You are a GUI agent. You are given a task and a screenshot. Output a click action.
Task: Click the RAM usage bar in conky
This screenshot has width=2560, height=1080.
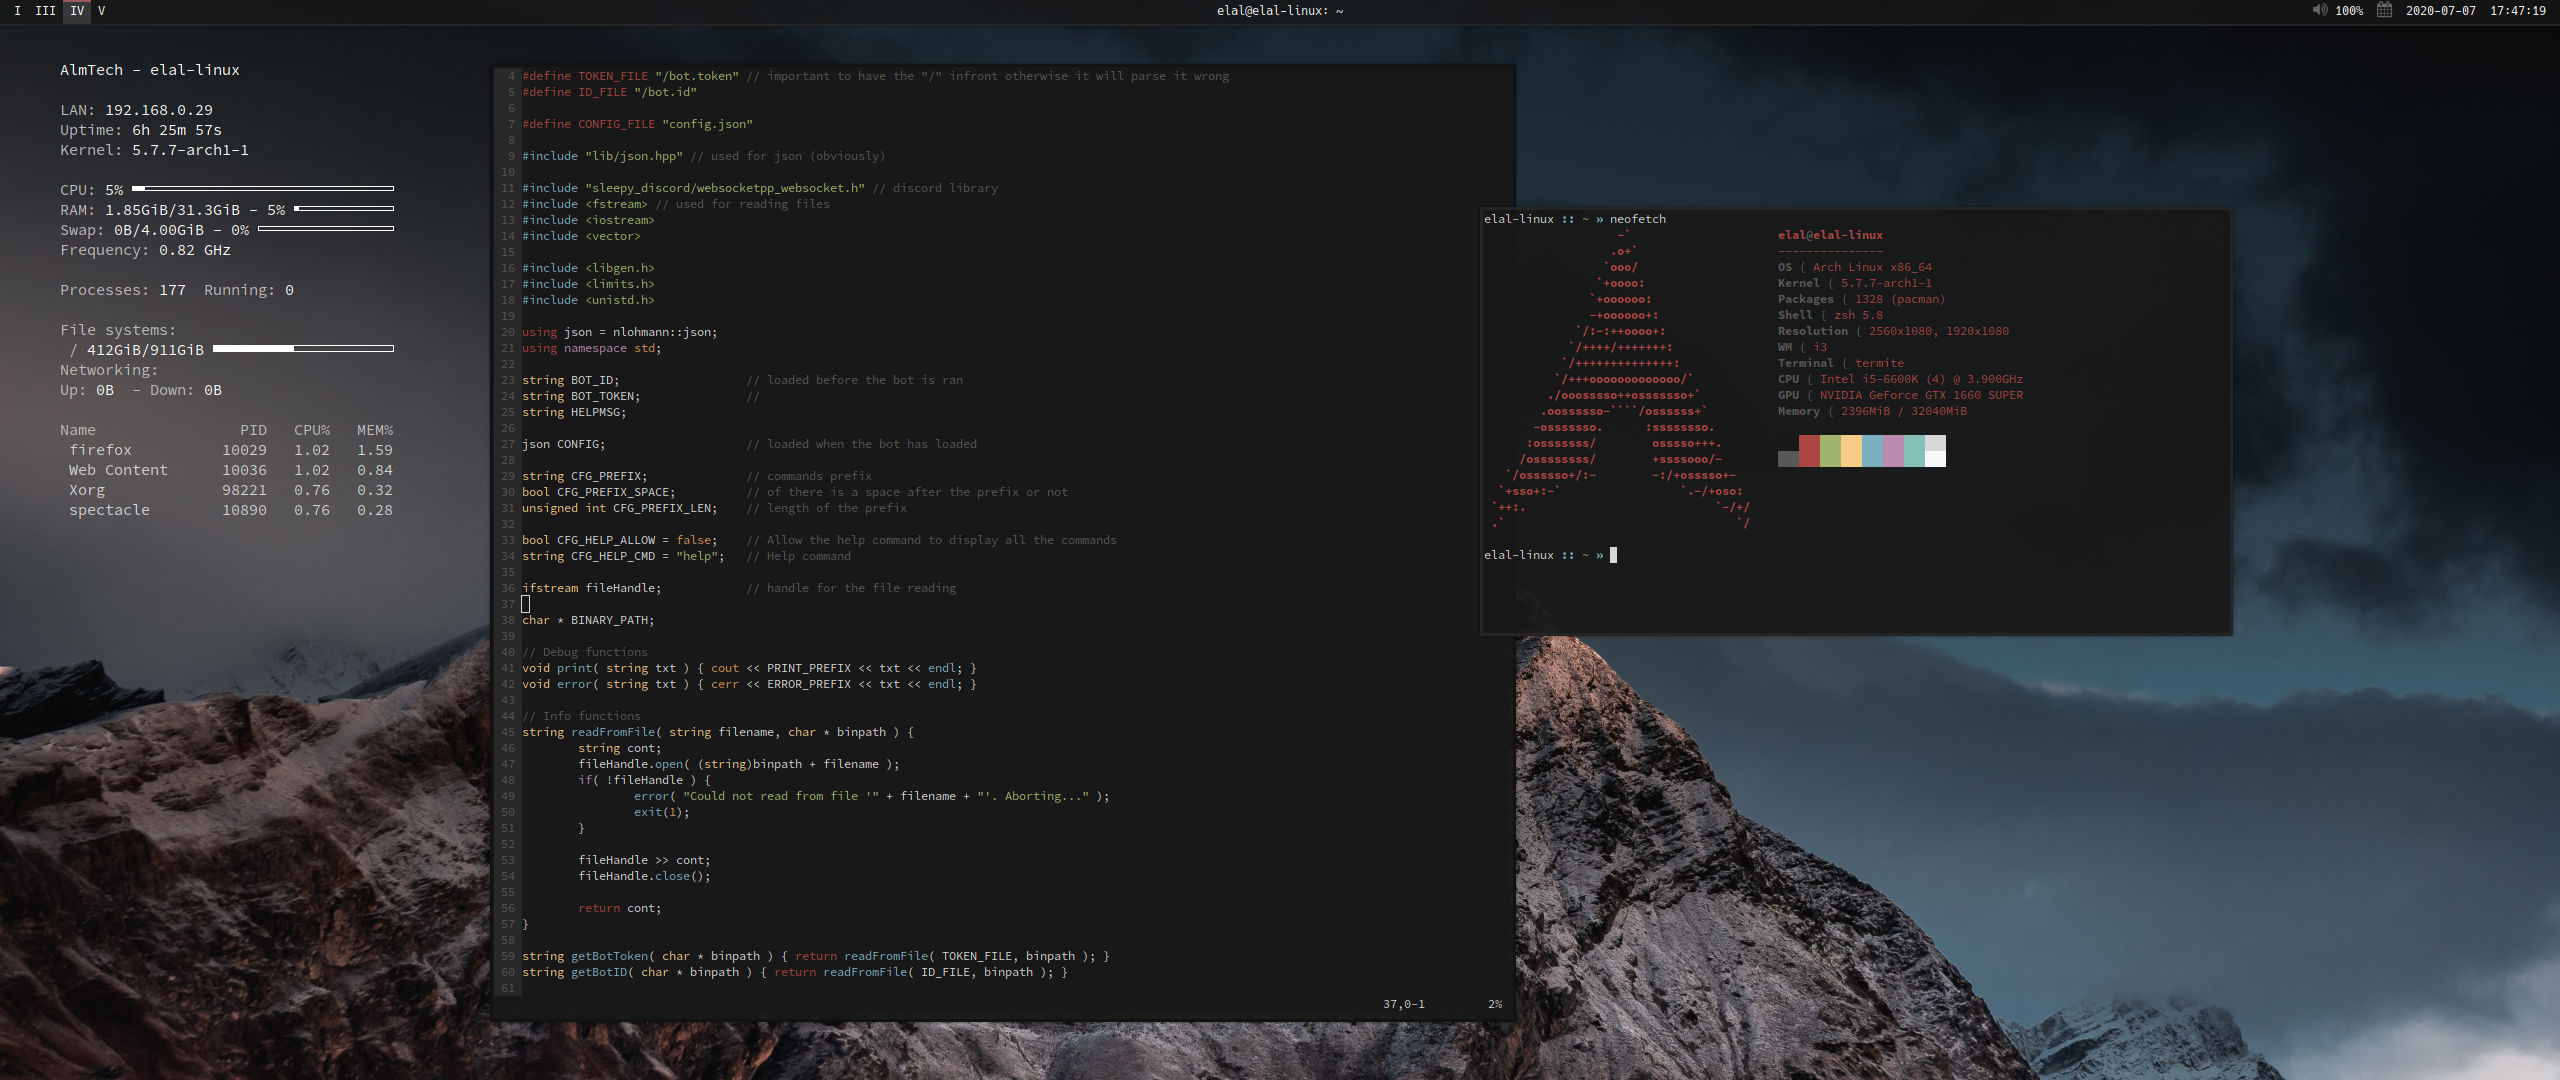344,208
